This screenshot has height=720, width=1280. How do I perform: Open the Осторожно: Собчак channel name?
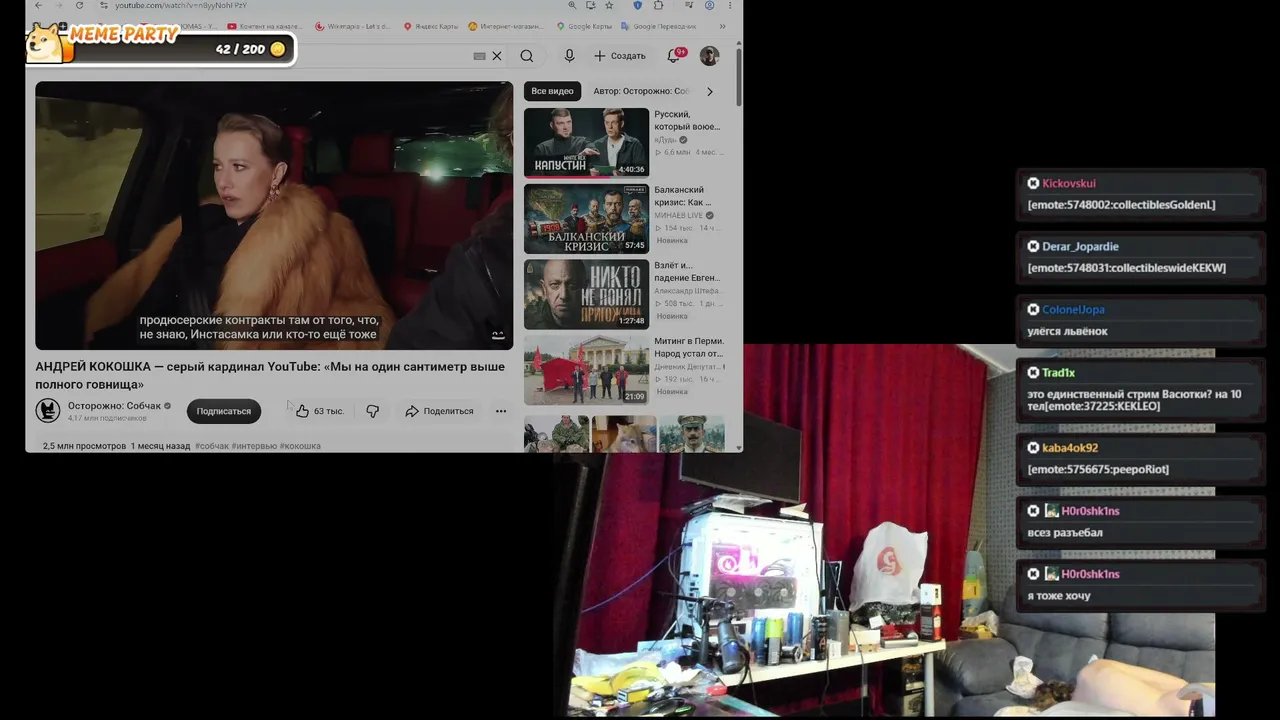pos(114,406)
